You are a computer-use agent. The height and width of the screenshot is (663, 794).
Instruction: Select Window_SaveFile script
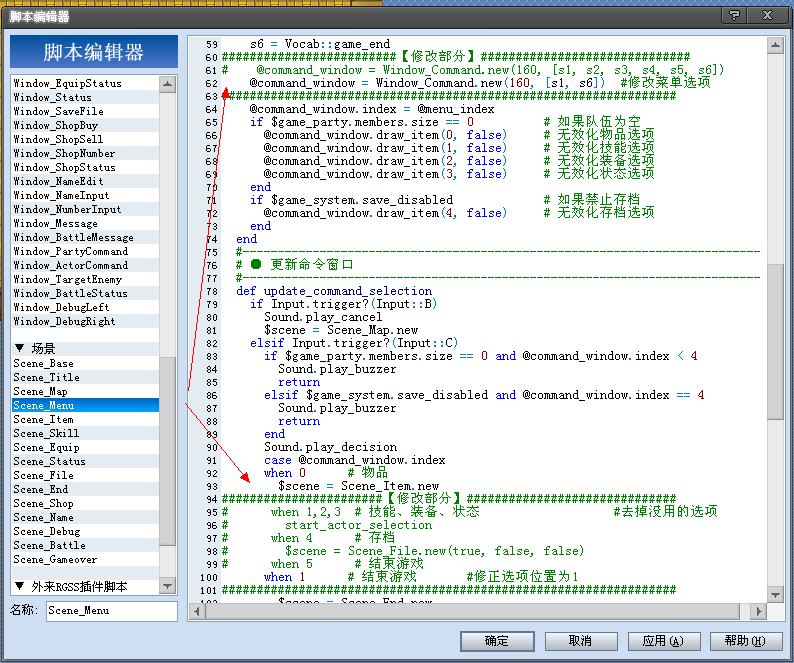(x=85, y=111)
